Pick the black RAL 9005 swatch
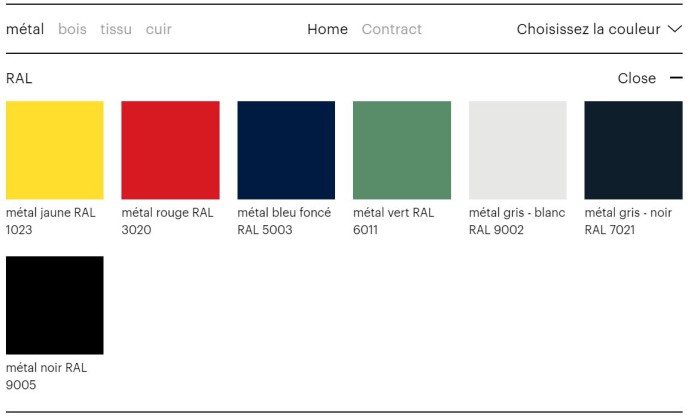The image size is (691, 418). [x=55, y=305]
